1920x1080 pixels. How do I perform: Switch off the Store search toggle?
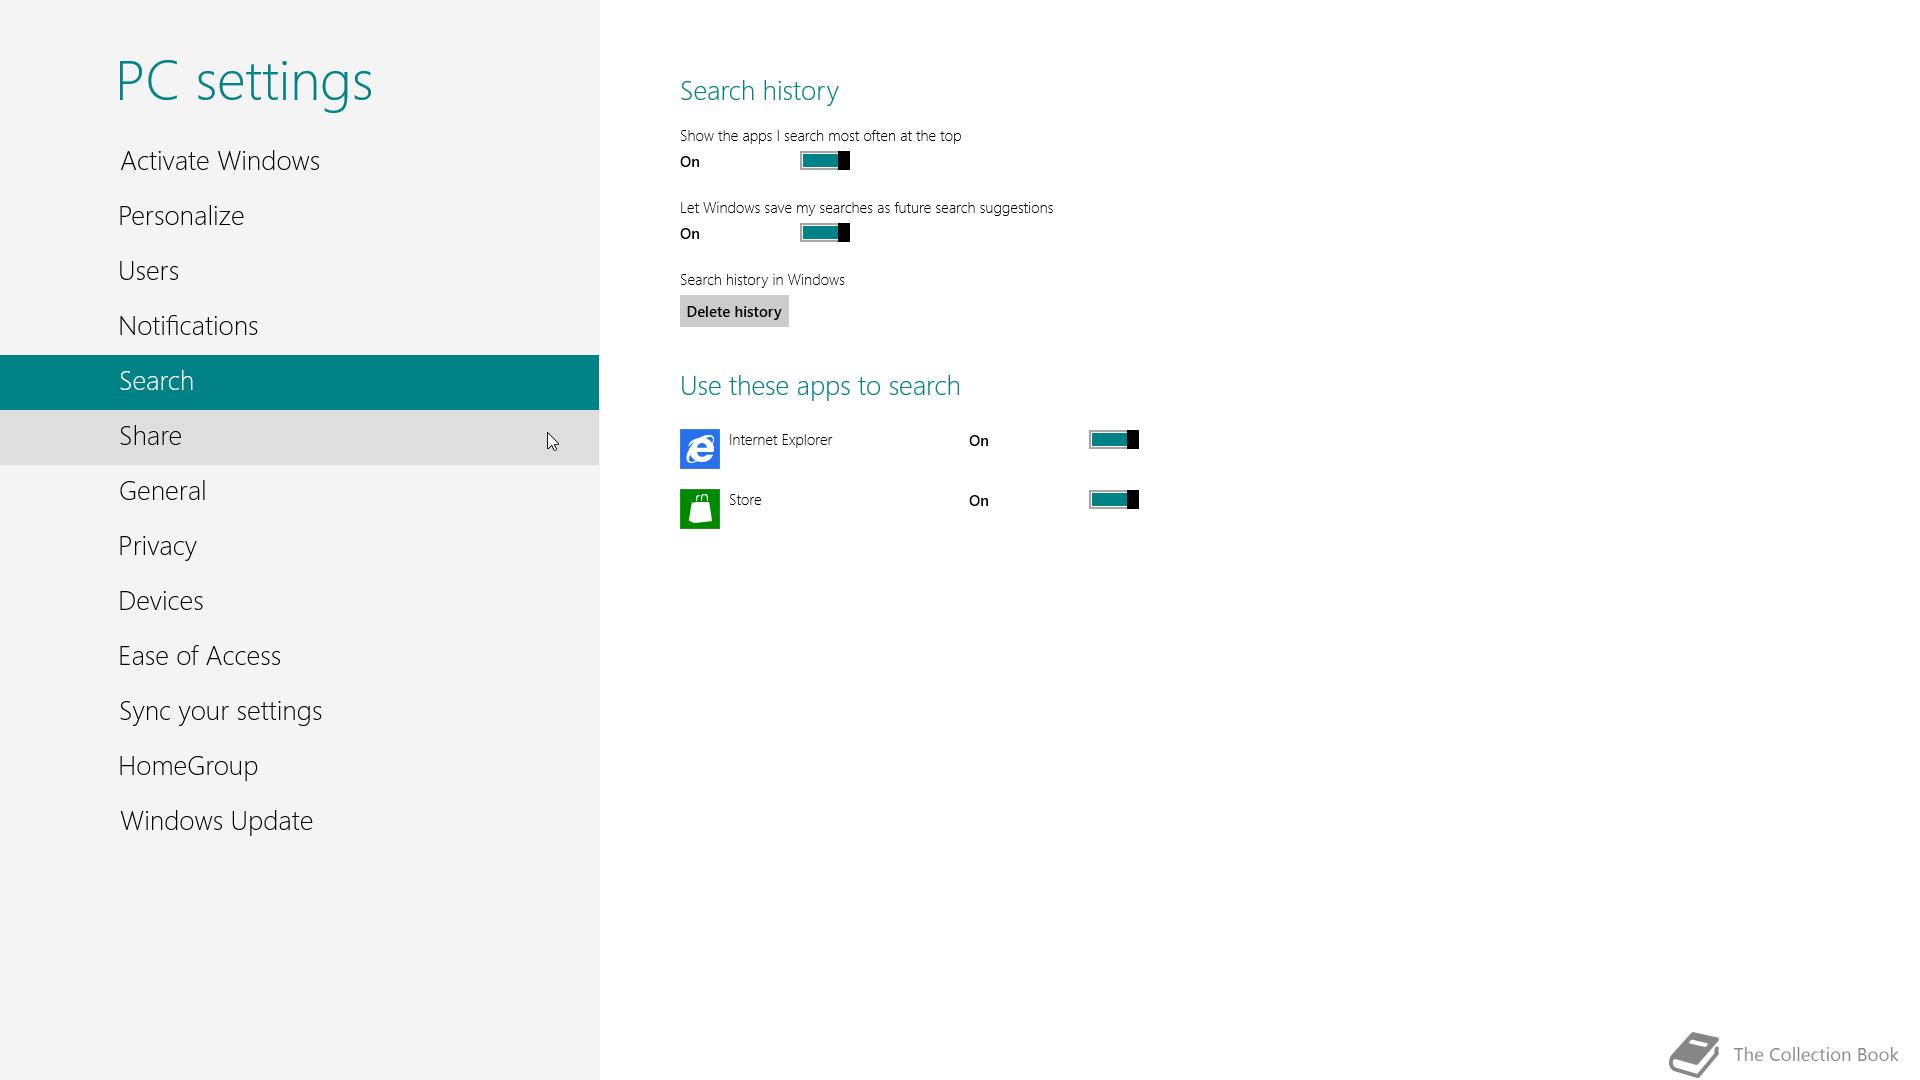pyautogui.click(x=1113, y=500)
